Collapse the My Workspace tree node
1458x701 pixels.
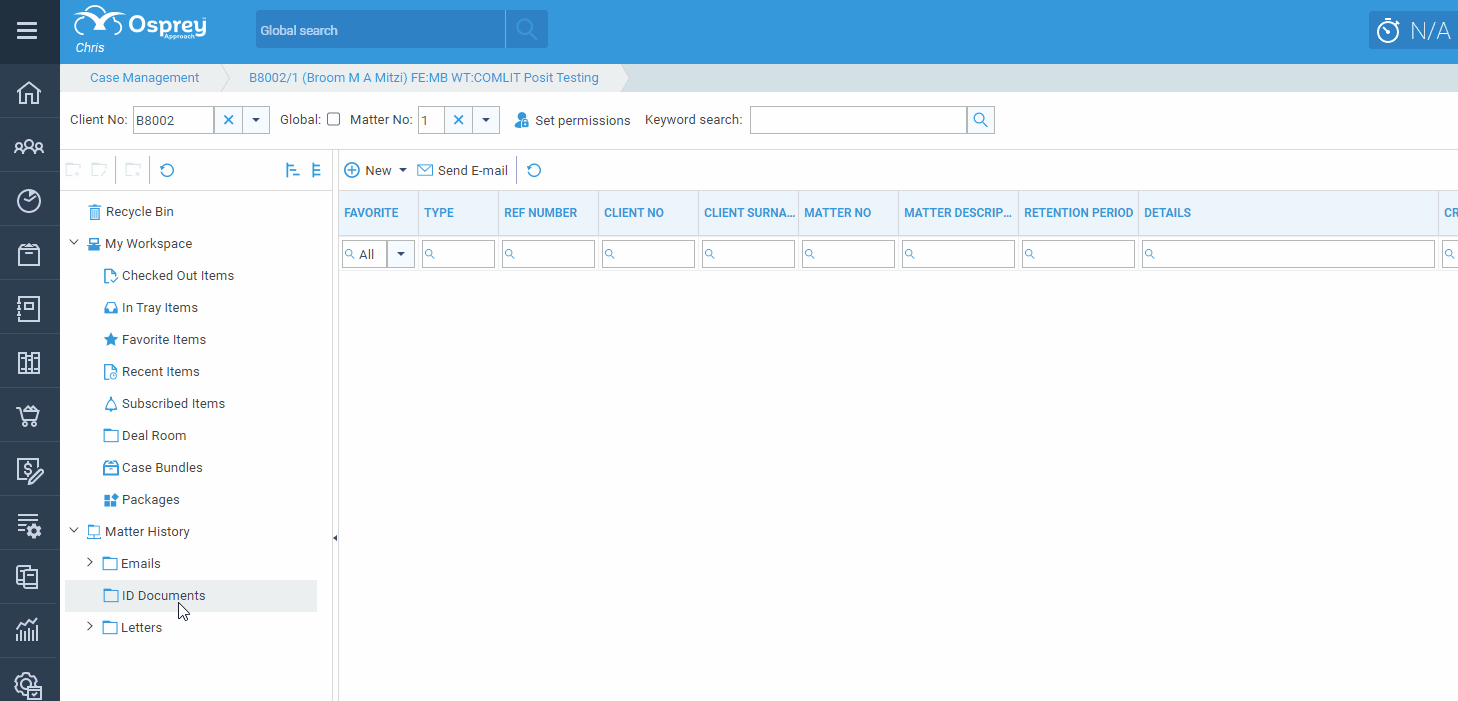[74, 243]
